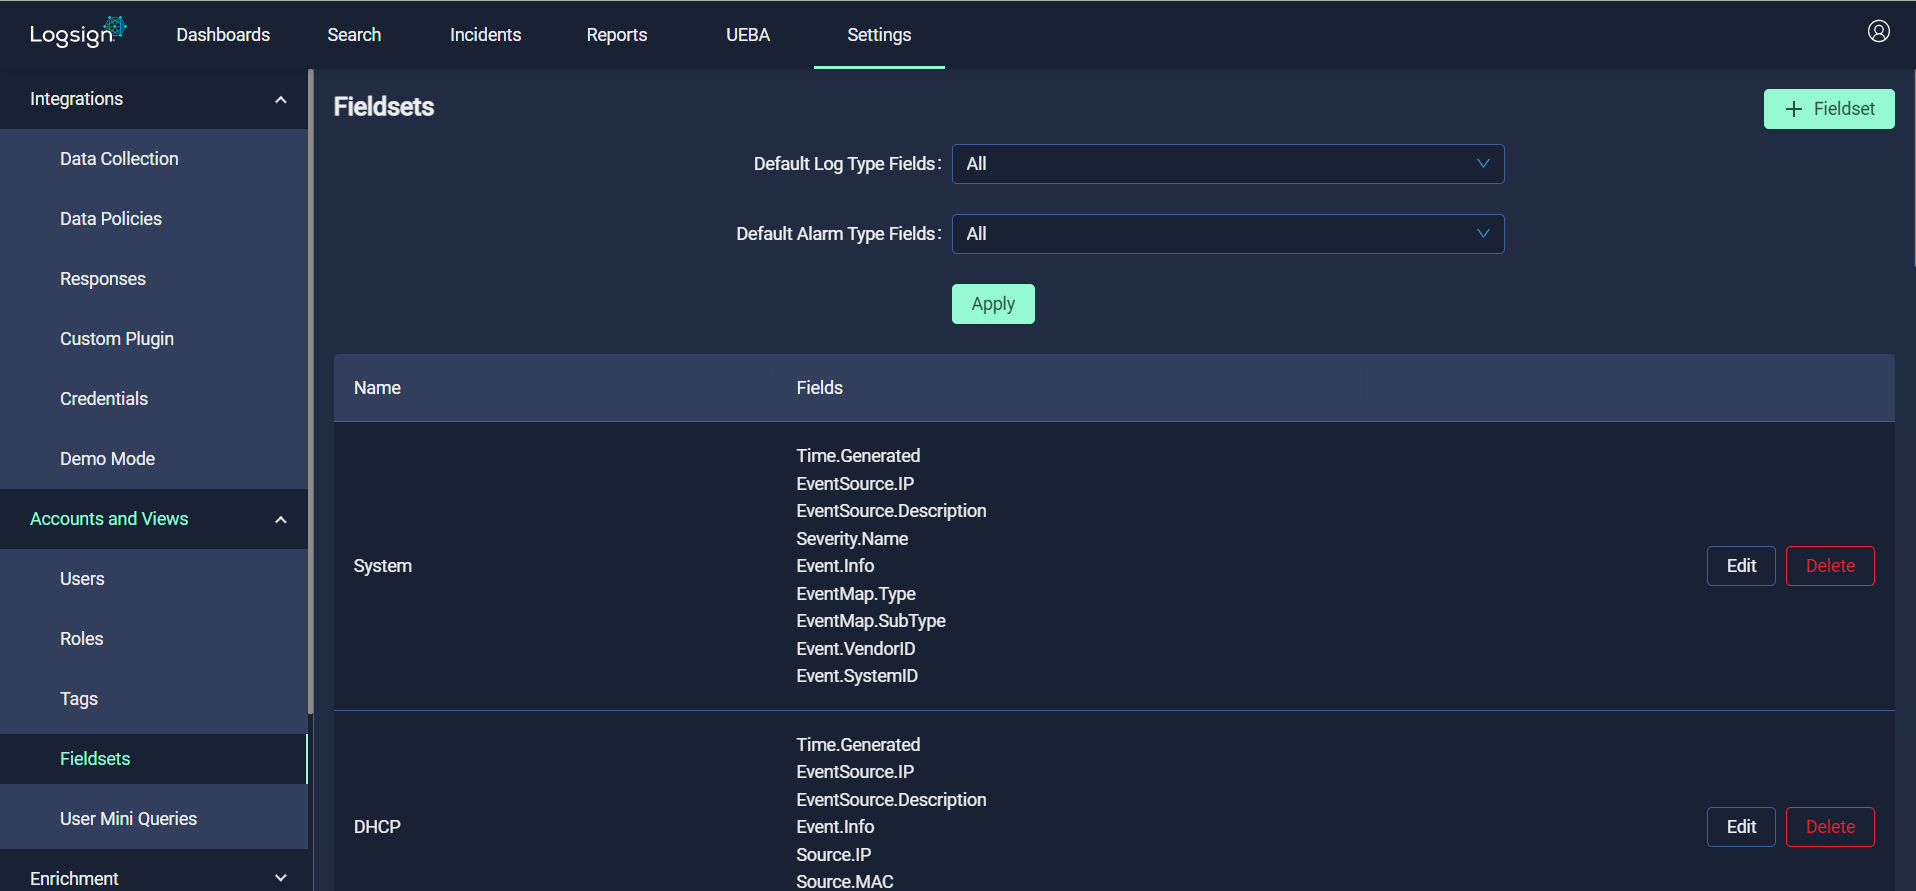Click the Name column header
The width and height of the screenshot is (1916, 891).
(x=377, y=388)
